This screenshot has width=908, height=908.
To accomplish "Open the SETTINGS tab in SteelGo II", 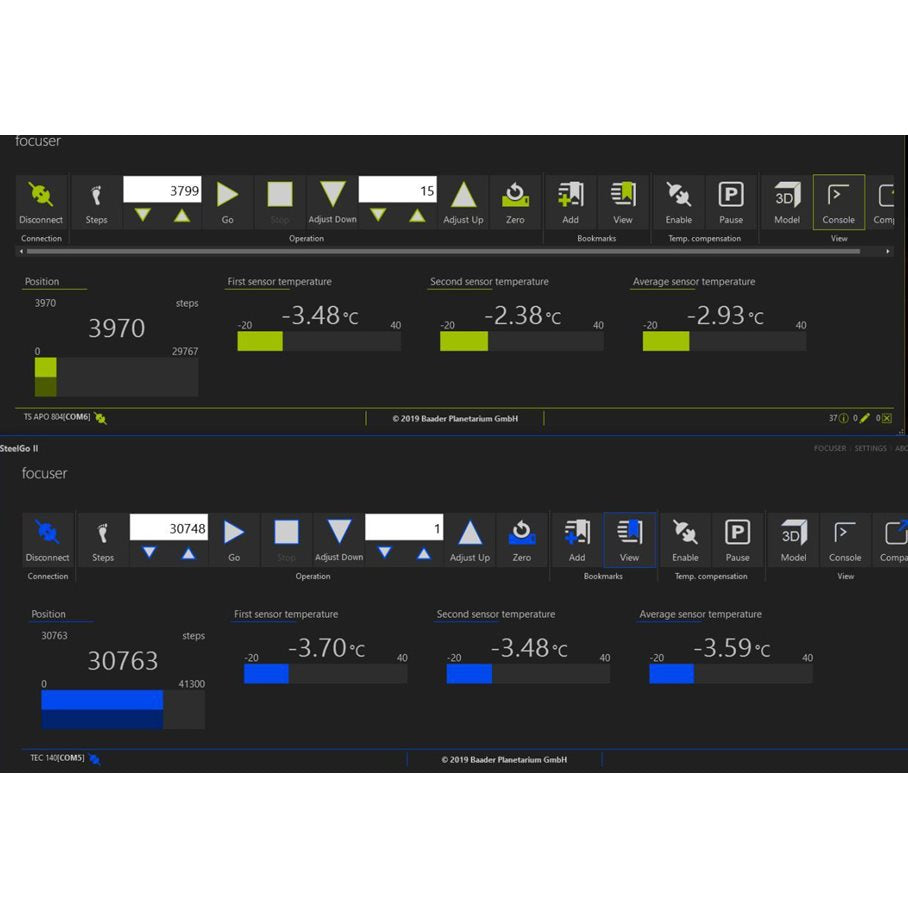I will pos(870,449).
